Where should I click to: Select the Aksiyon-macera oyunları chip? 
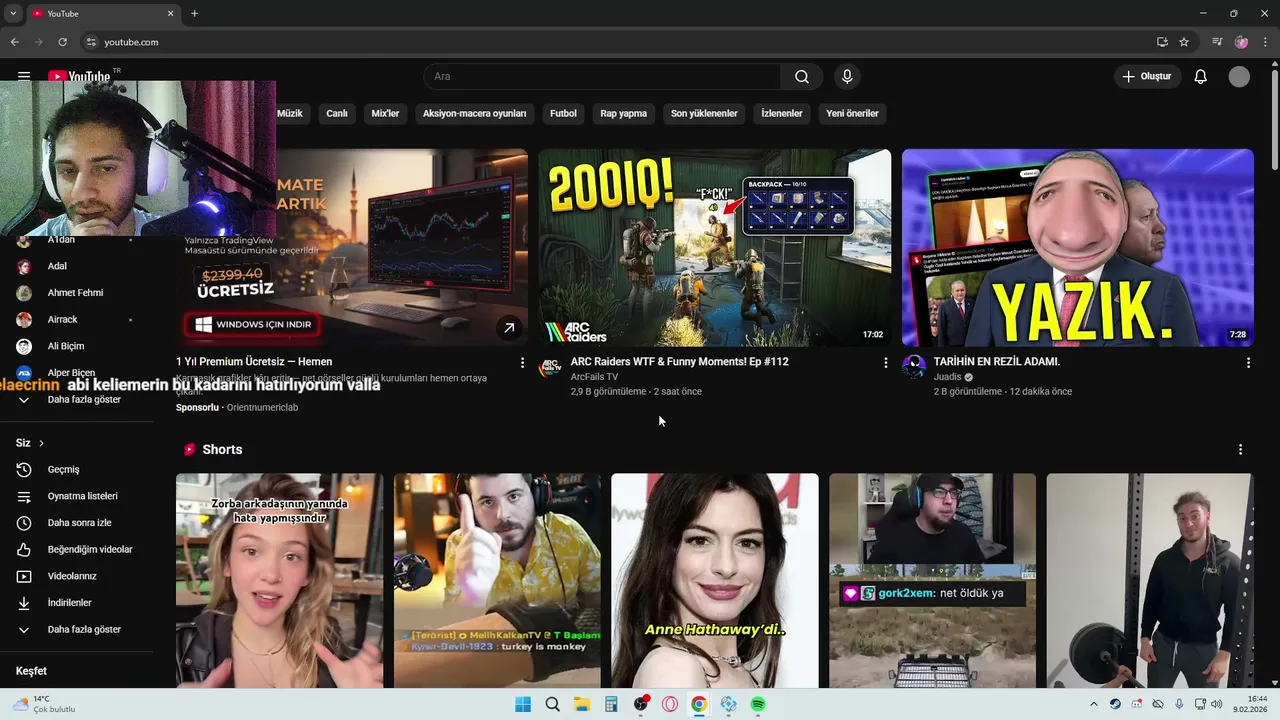[x=474, y=114]
